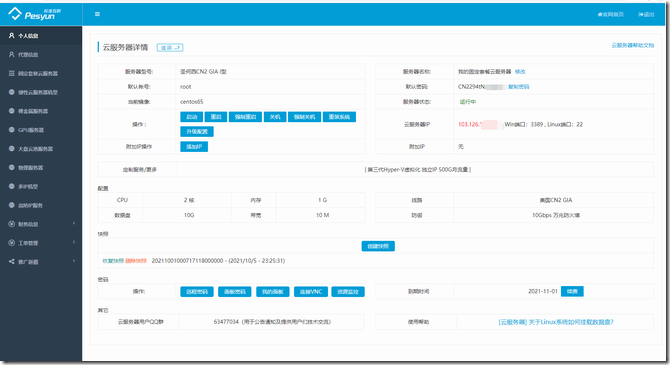Screen dimensions: 670x365
Task: Click the share icon beside 推广返佣
Action: click(12, 261)
